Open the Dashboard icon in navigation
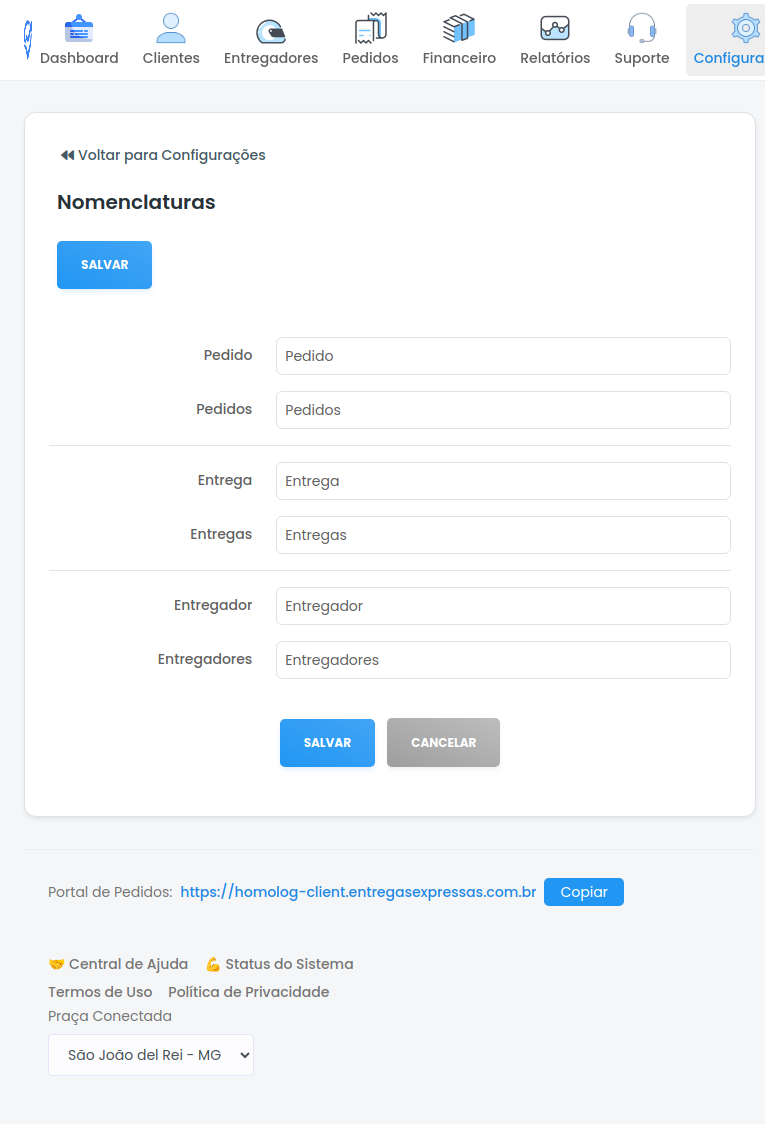Screen dimensions: 765x1124 point(79,29)
